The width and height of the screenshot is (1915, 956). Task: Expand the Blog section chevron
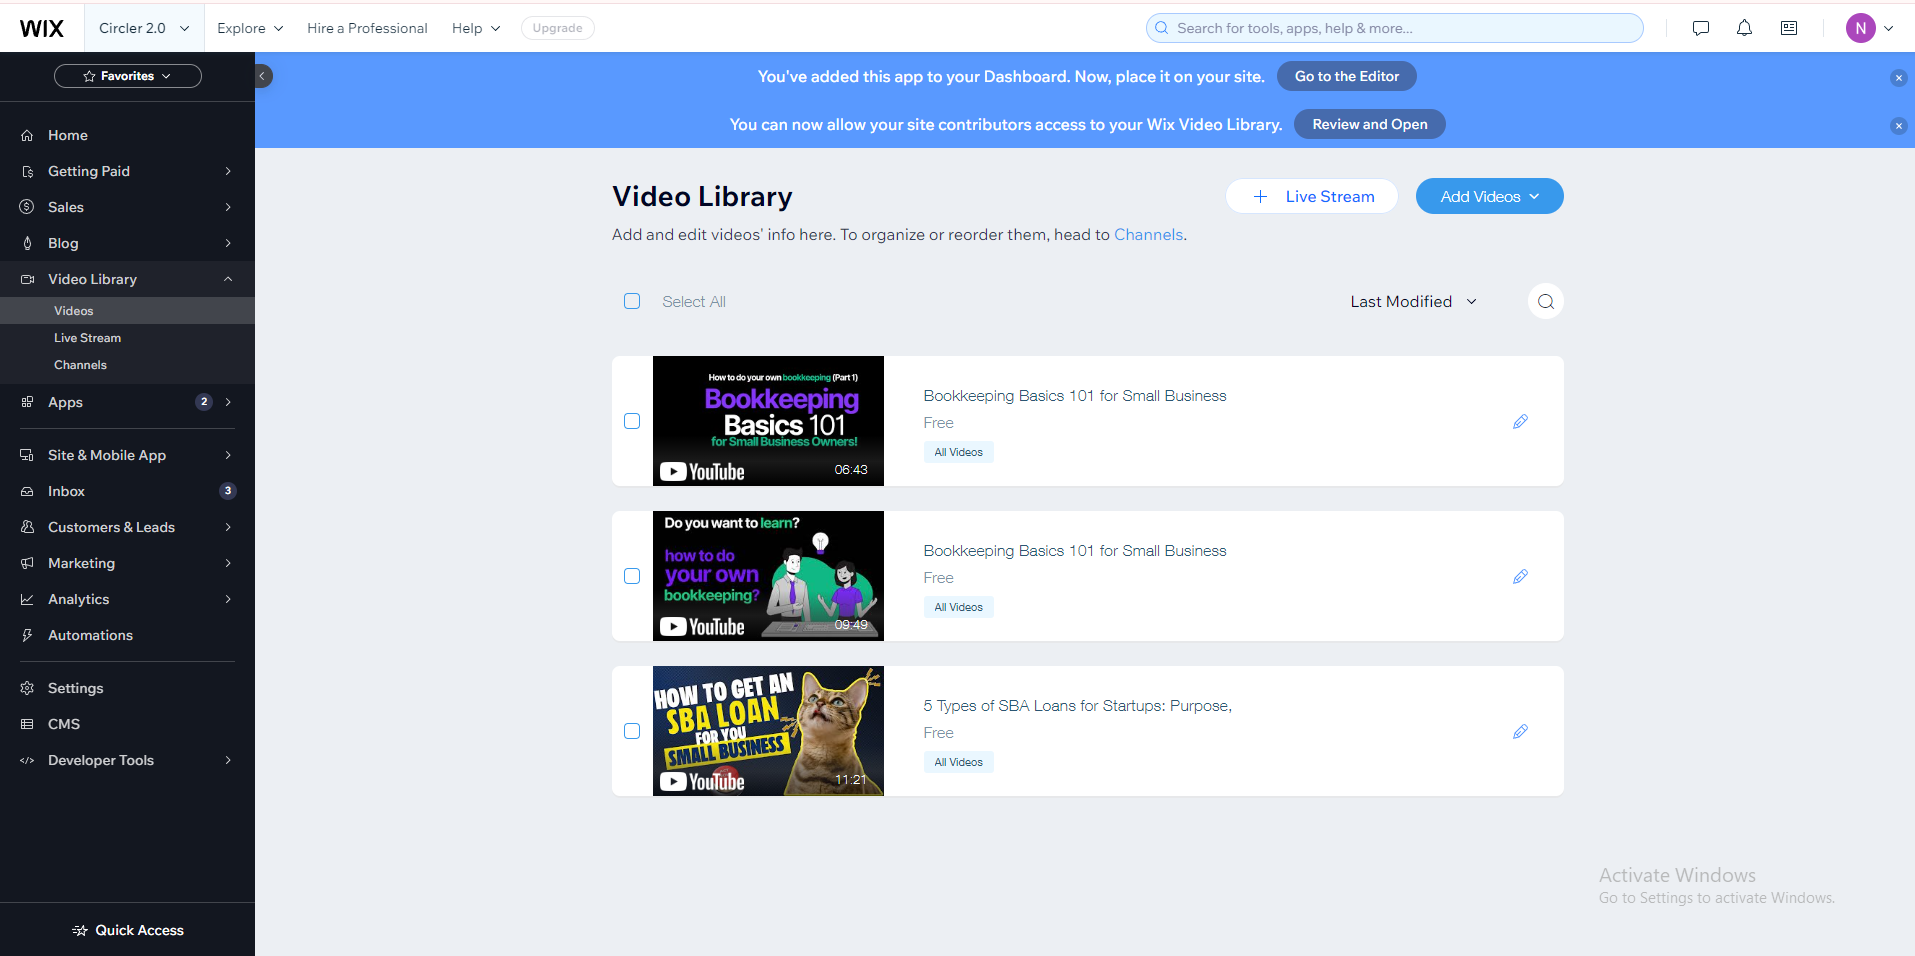pyautogui.click(x=228, y=243)
